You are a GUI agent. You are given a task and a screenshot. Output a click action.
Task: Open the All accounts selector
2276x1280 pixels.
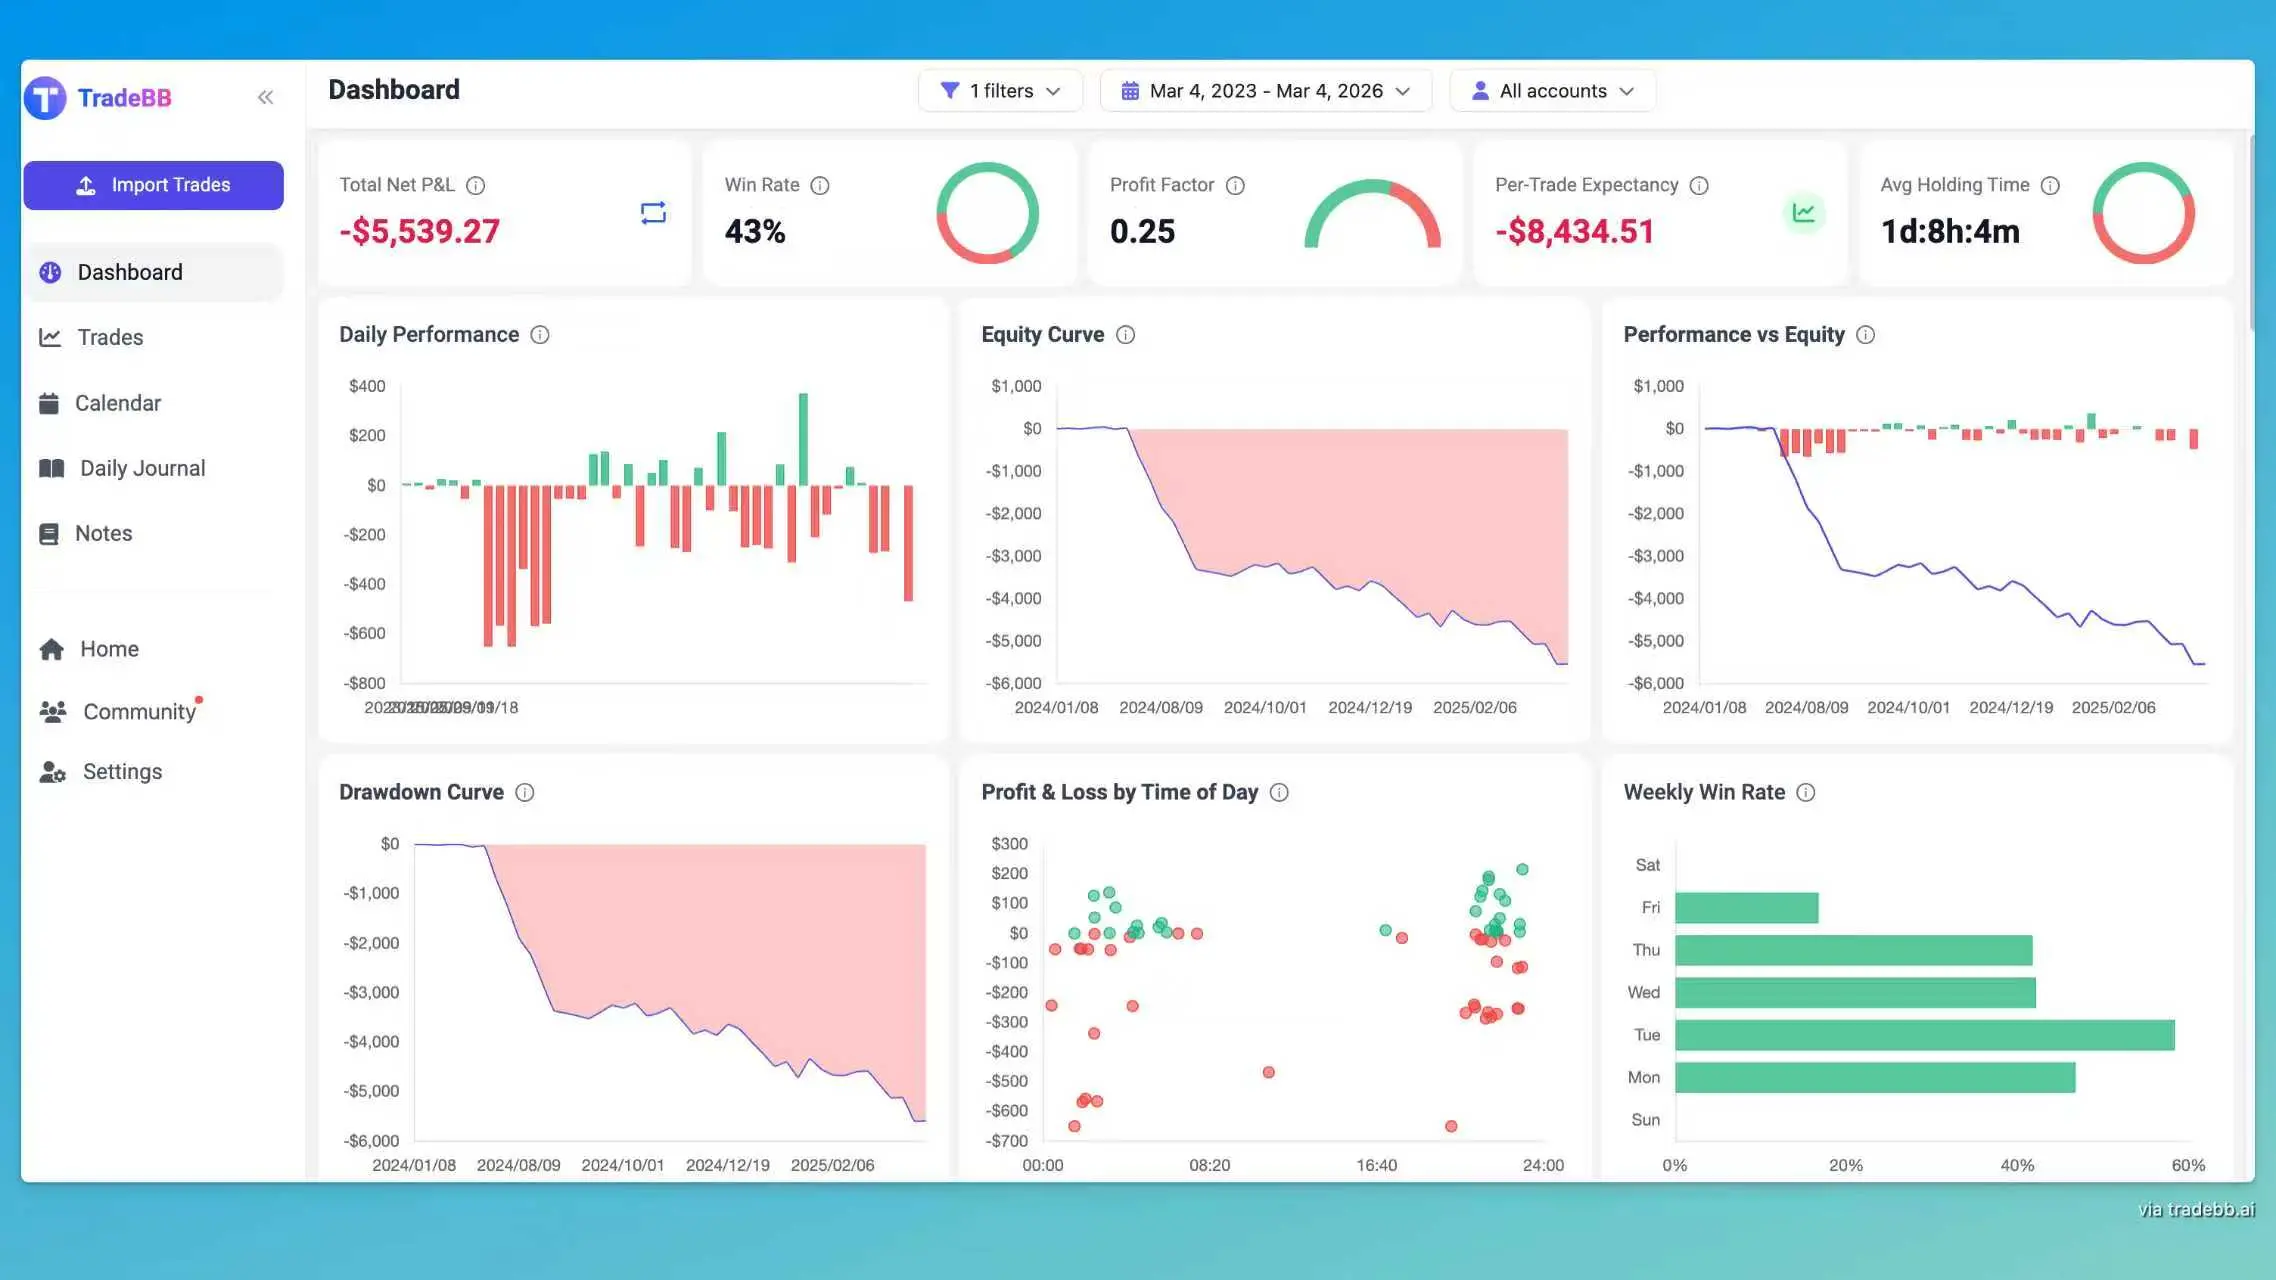click(x=1552, y=90)
